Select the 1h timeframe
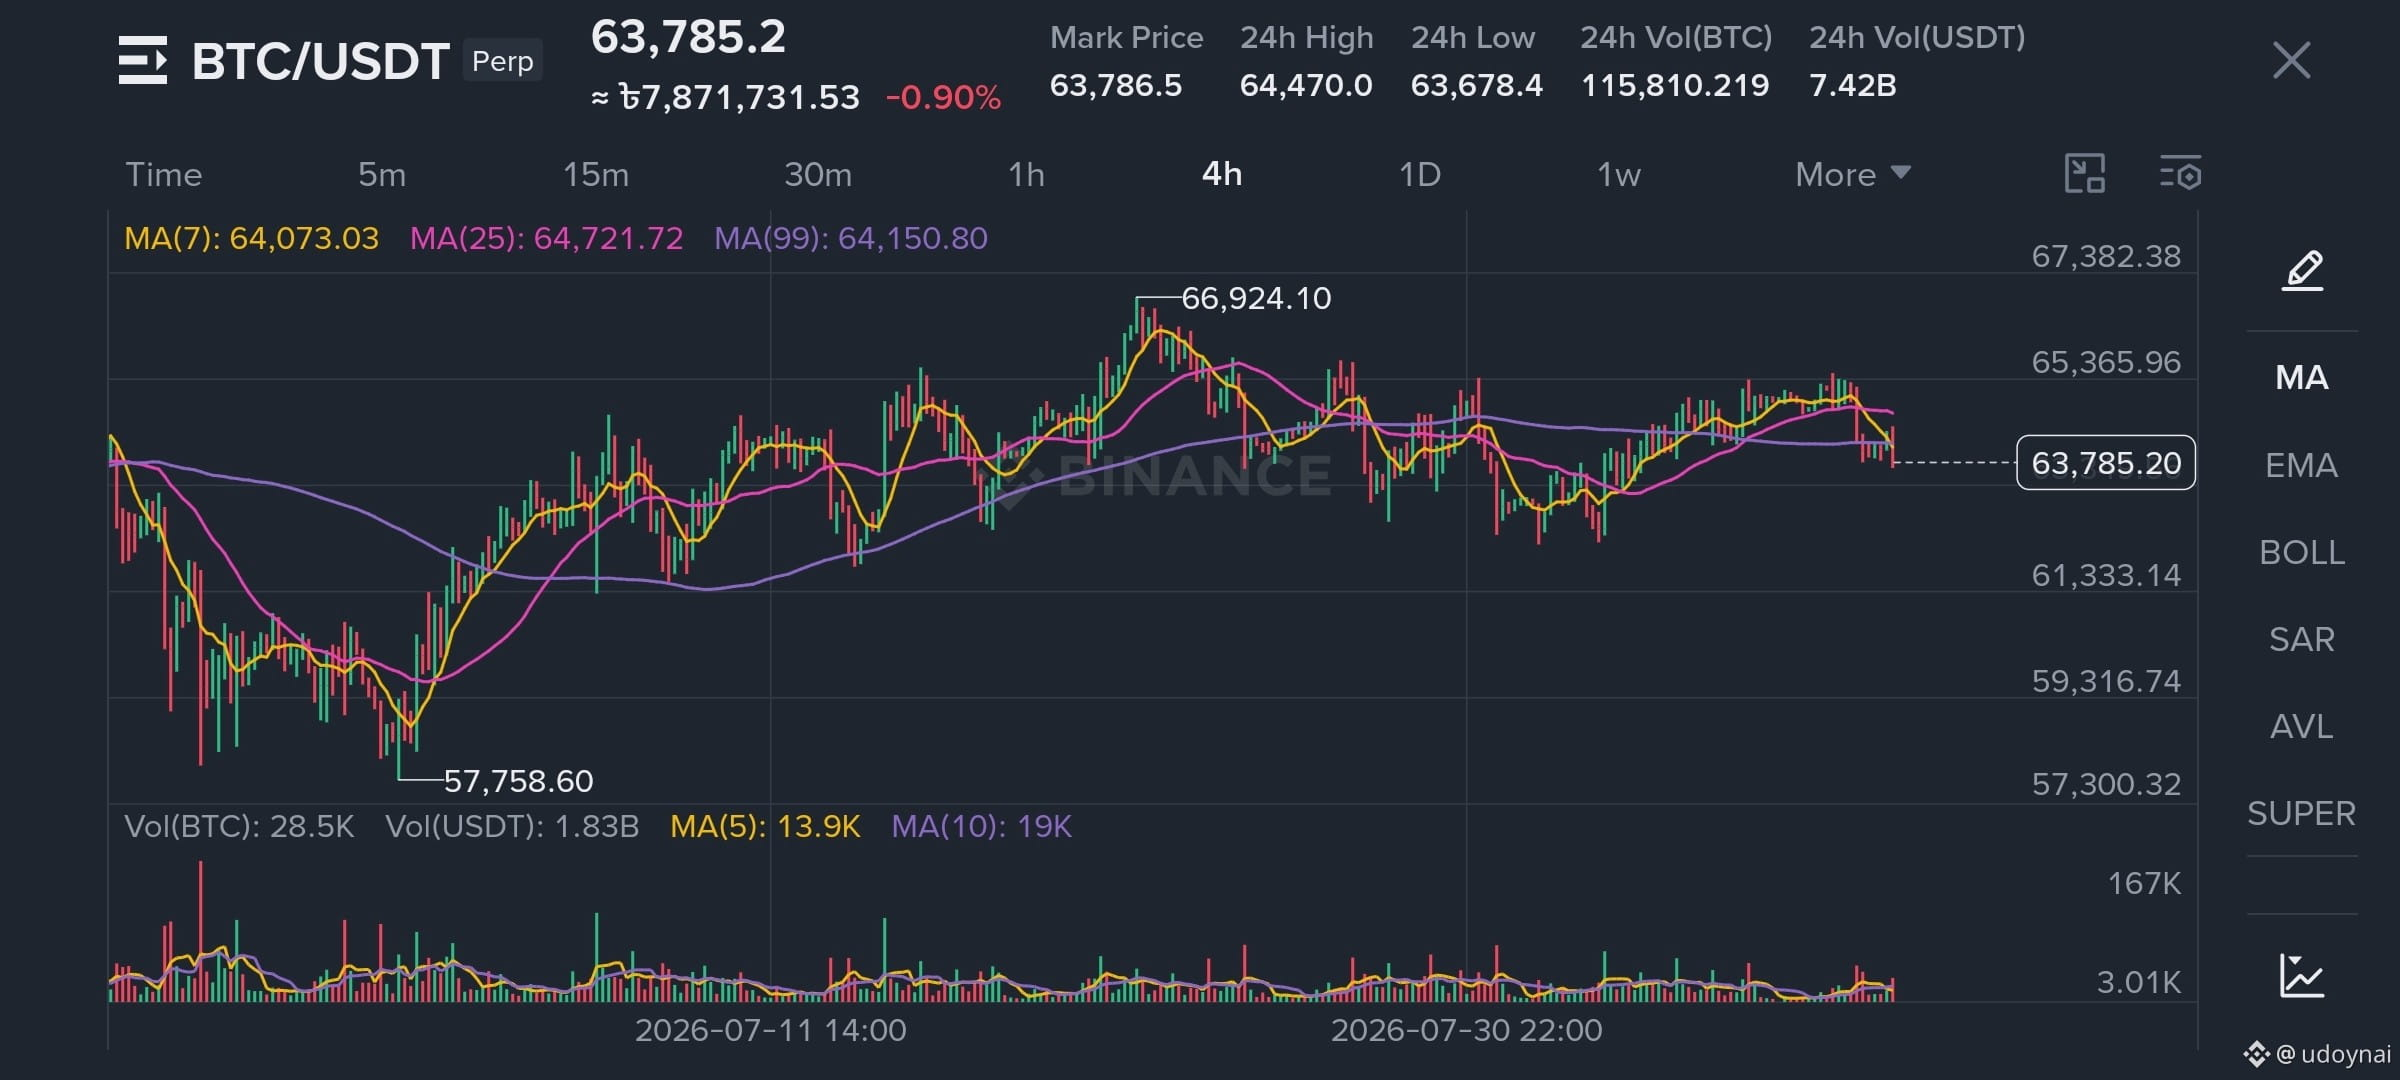 pyautogui.click(x=1026, y=174)
